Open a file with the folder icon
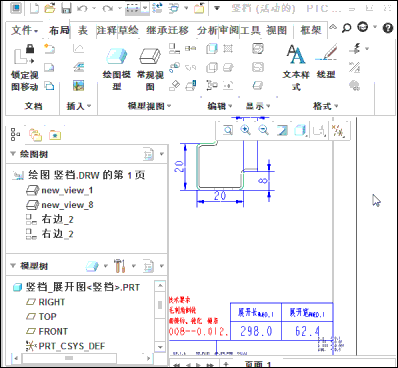 tap(50, 8)
